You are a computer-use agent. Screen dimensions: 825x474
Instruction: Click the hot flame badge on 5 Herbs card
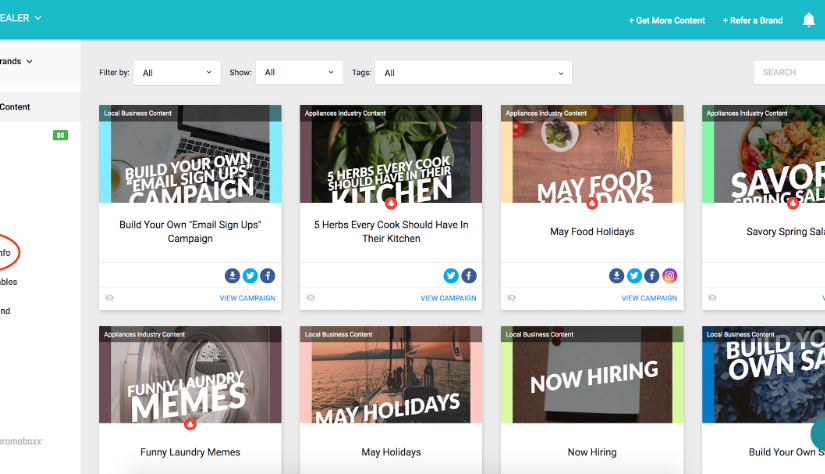391,203
